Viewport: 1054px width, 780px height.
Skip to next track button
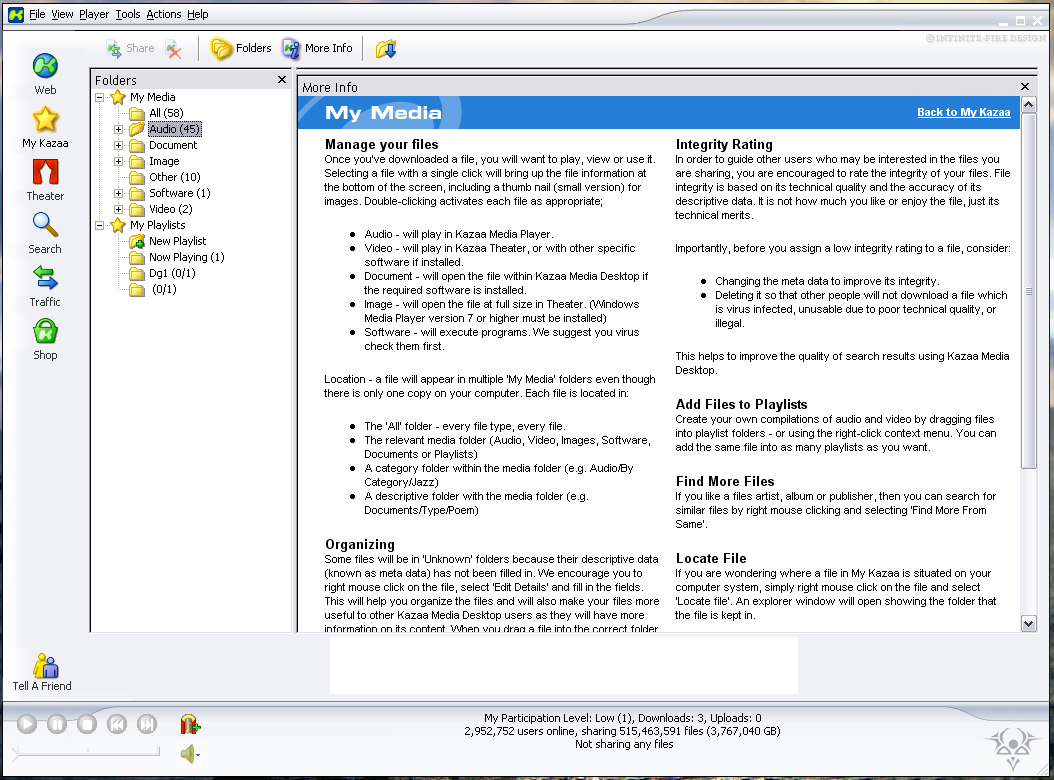147,724
